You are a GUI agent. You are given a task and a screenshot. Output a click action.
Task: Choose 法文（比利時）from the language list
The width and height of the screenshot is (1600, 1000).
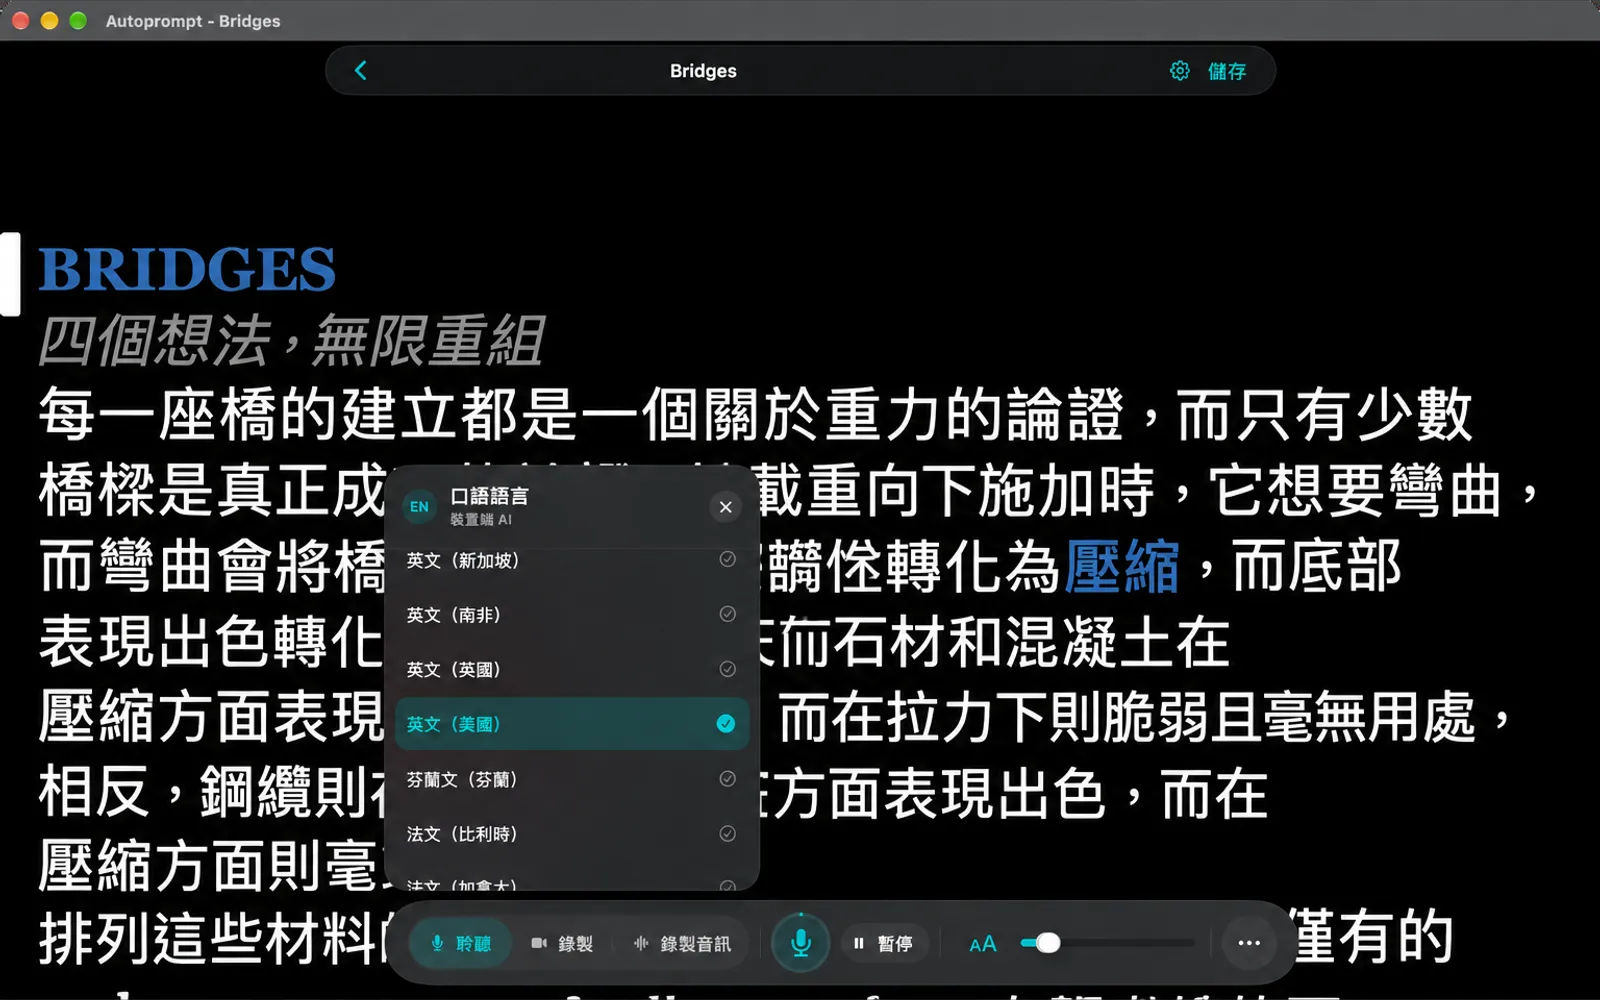[572, 834]
